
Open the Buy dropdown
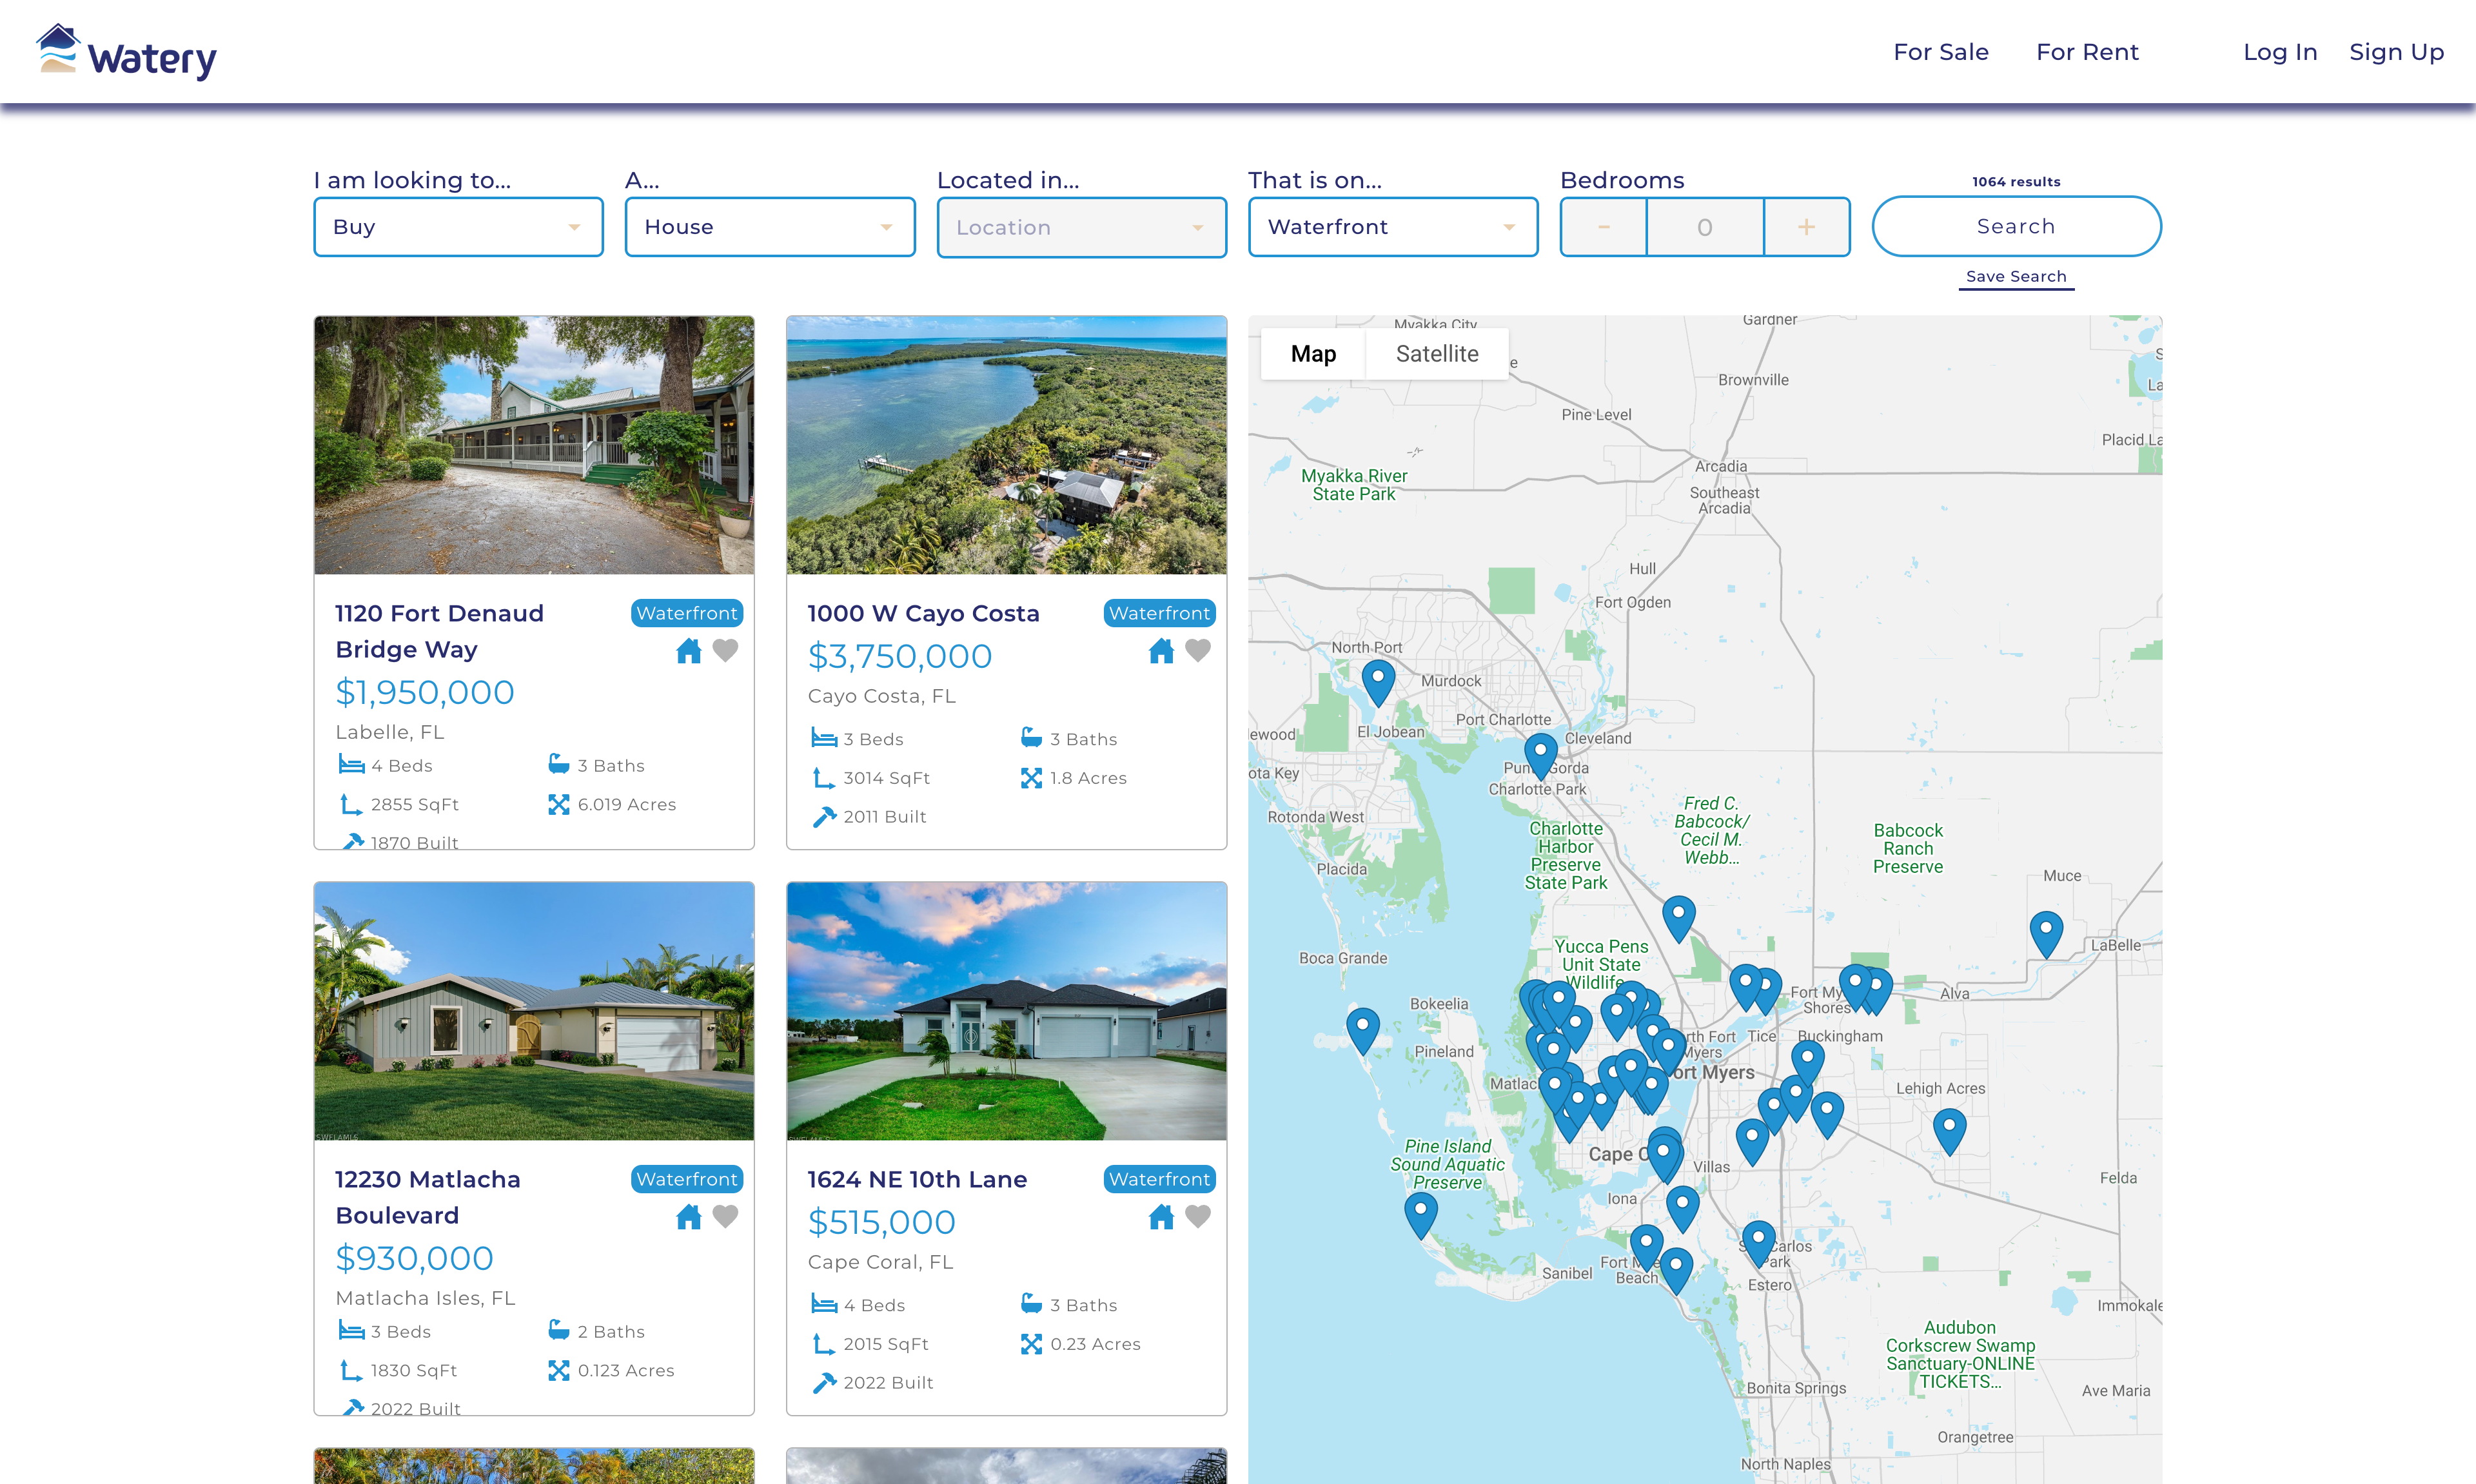point(458,227)
